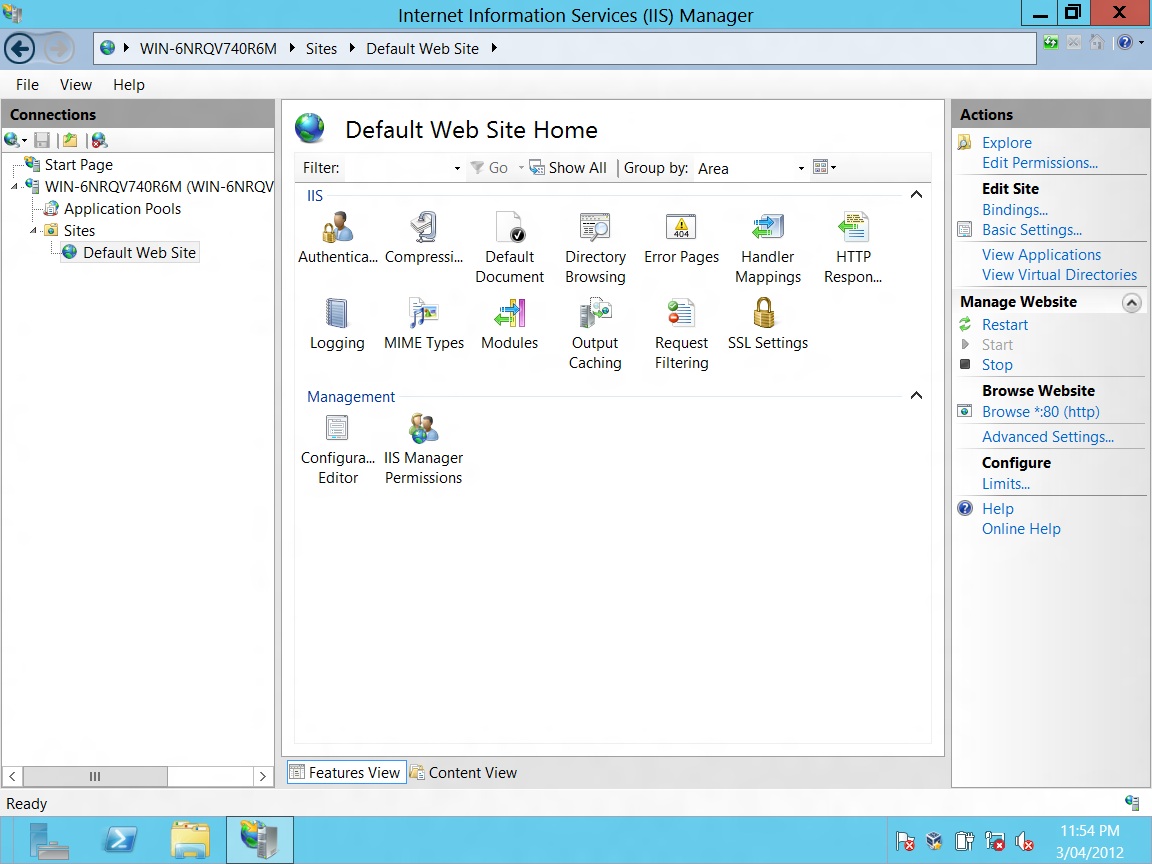The width and height of the screenshot is (1152, 864).
Task: Click the refresh page icon in address bar
Action: pos(1051,43)
